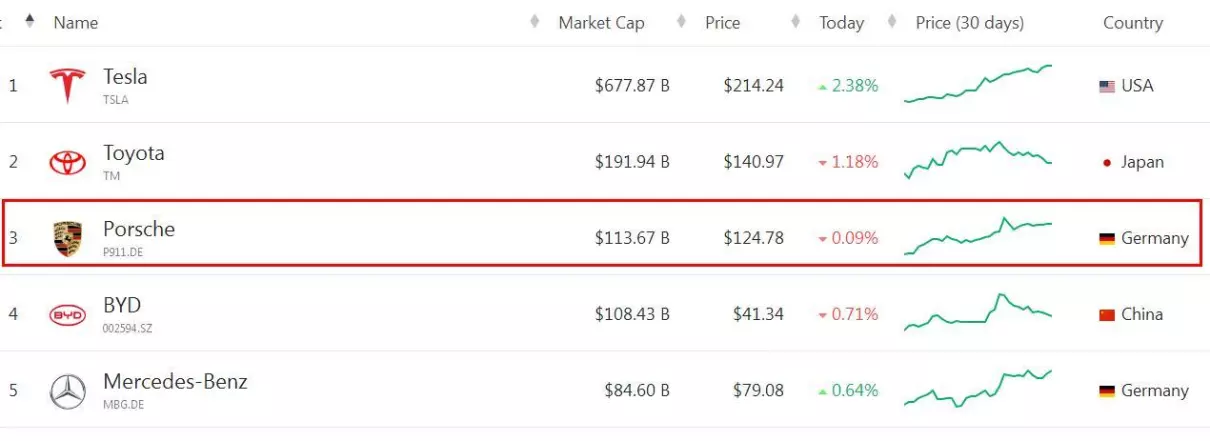
Task: Sort by the Price column header
Action: 722,22
